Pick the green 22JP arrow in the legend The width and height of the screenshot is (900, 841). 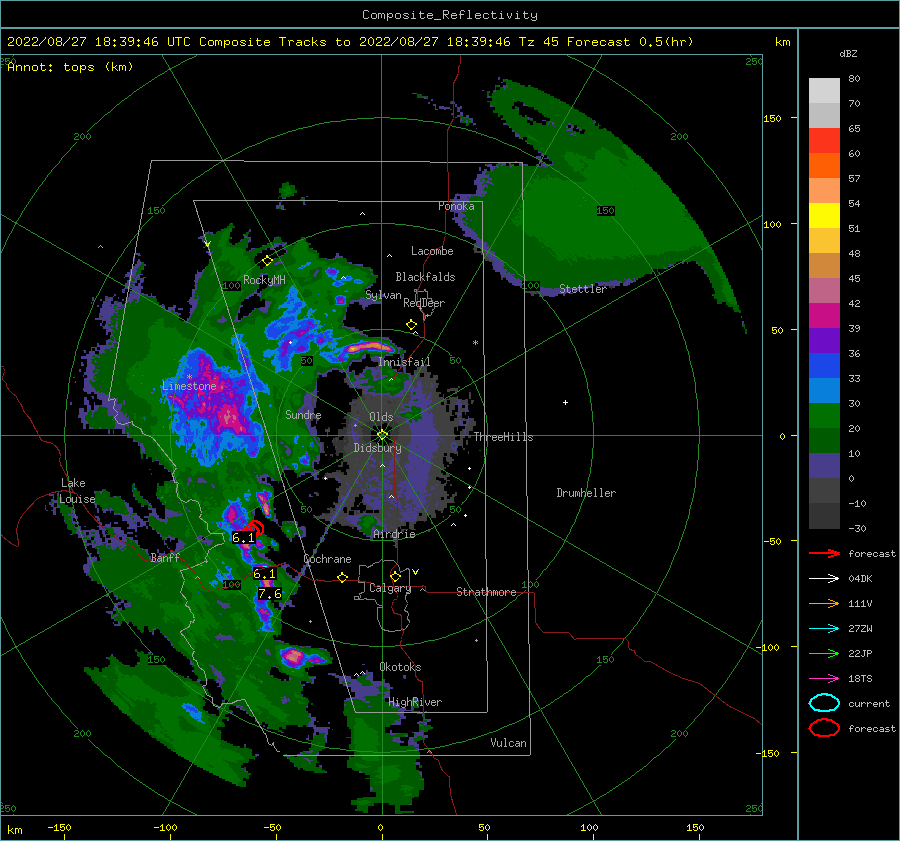tap(824, 653)
